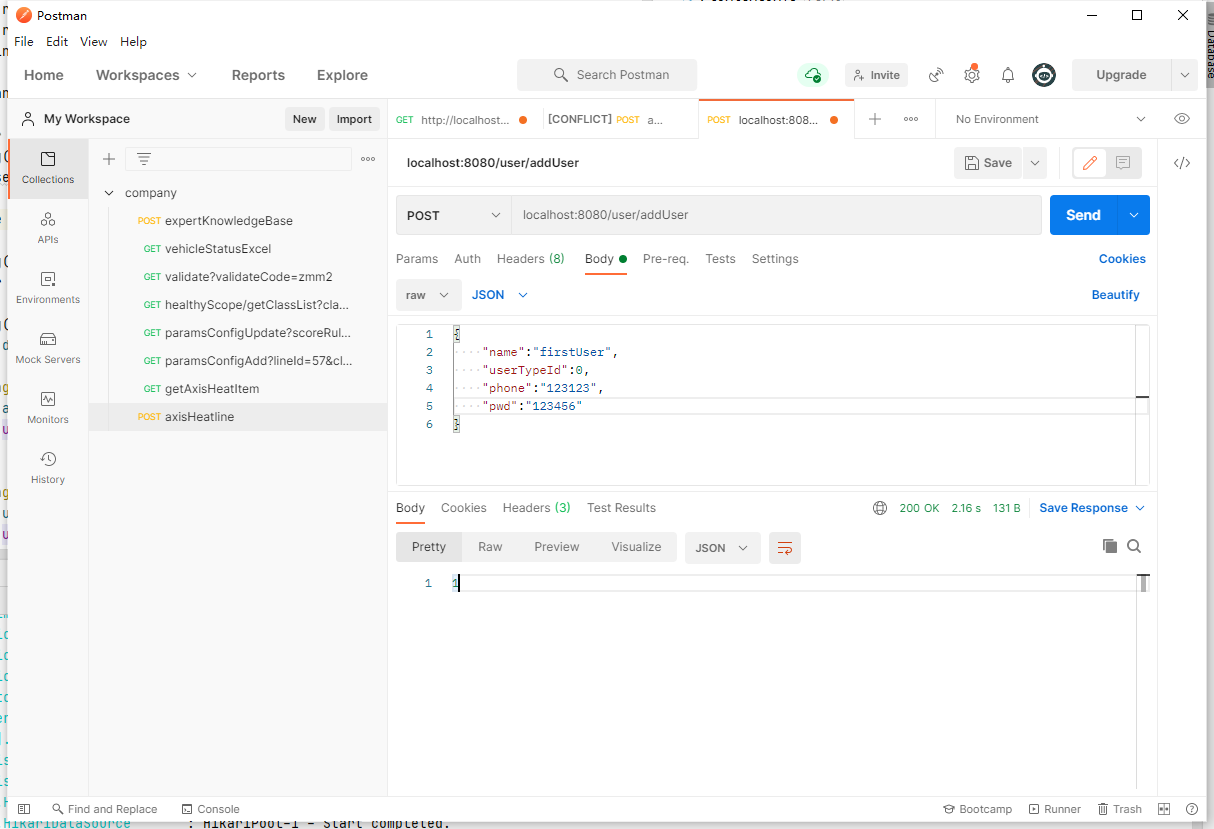Image resolution: width=1214 pixels, height=829 pixels.
Task: Switch to the edit (pencil) mode
Action: click(x=1090, y=163)
